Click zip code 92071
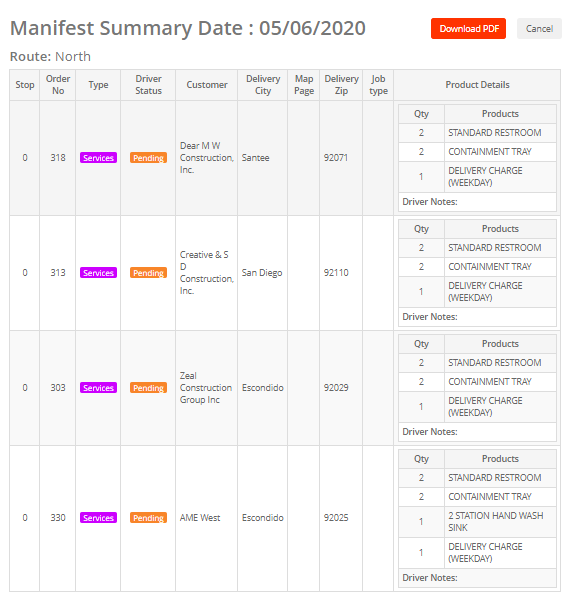This screenshot has height=598, width=570. tap(336, 158)
